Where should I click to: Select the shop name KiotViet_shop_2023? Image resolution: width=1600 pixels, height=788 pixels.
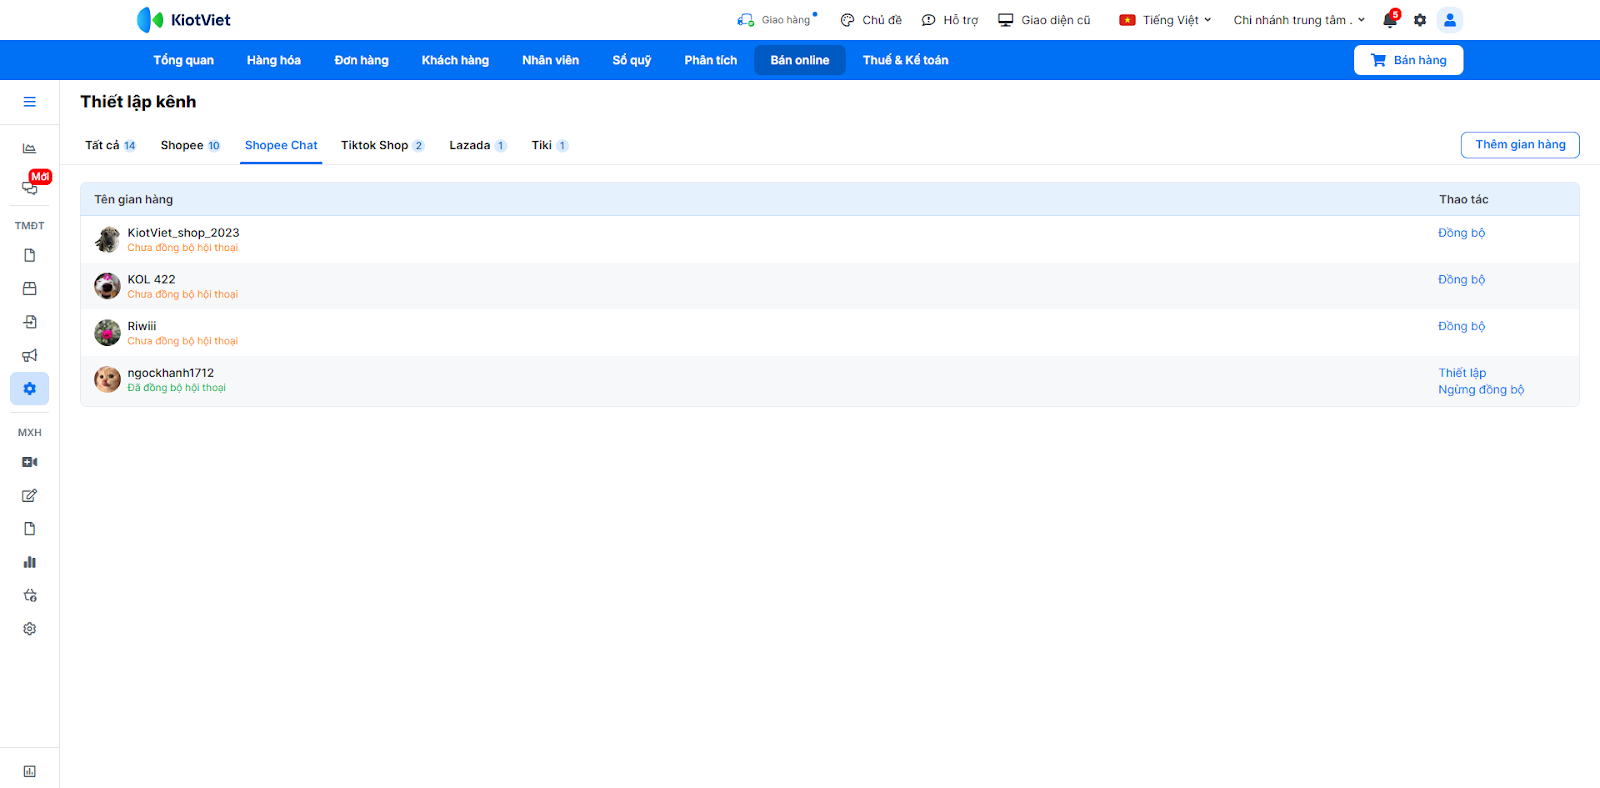[183, 233]
